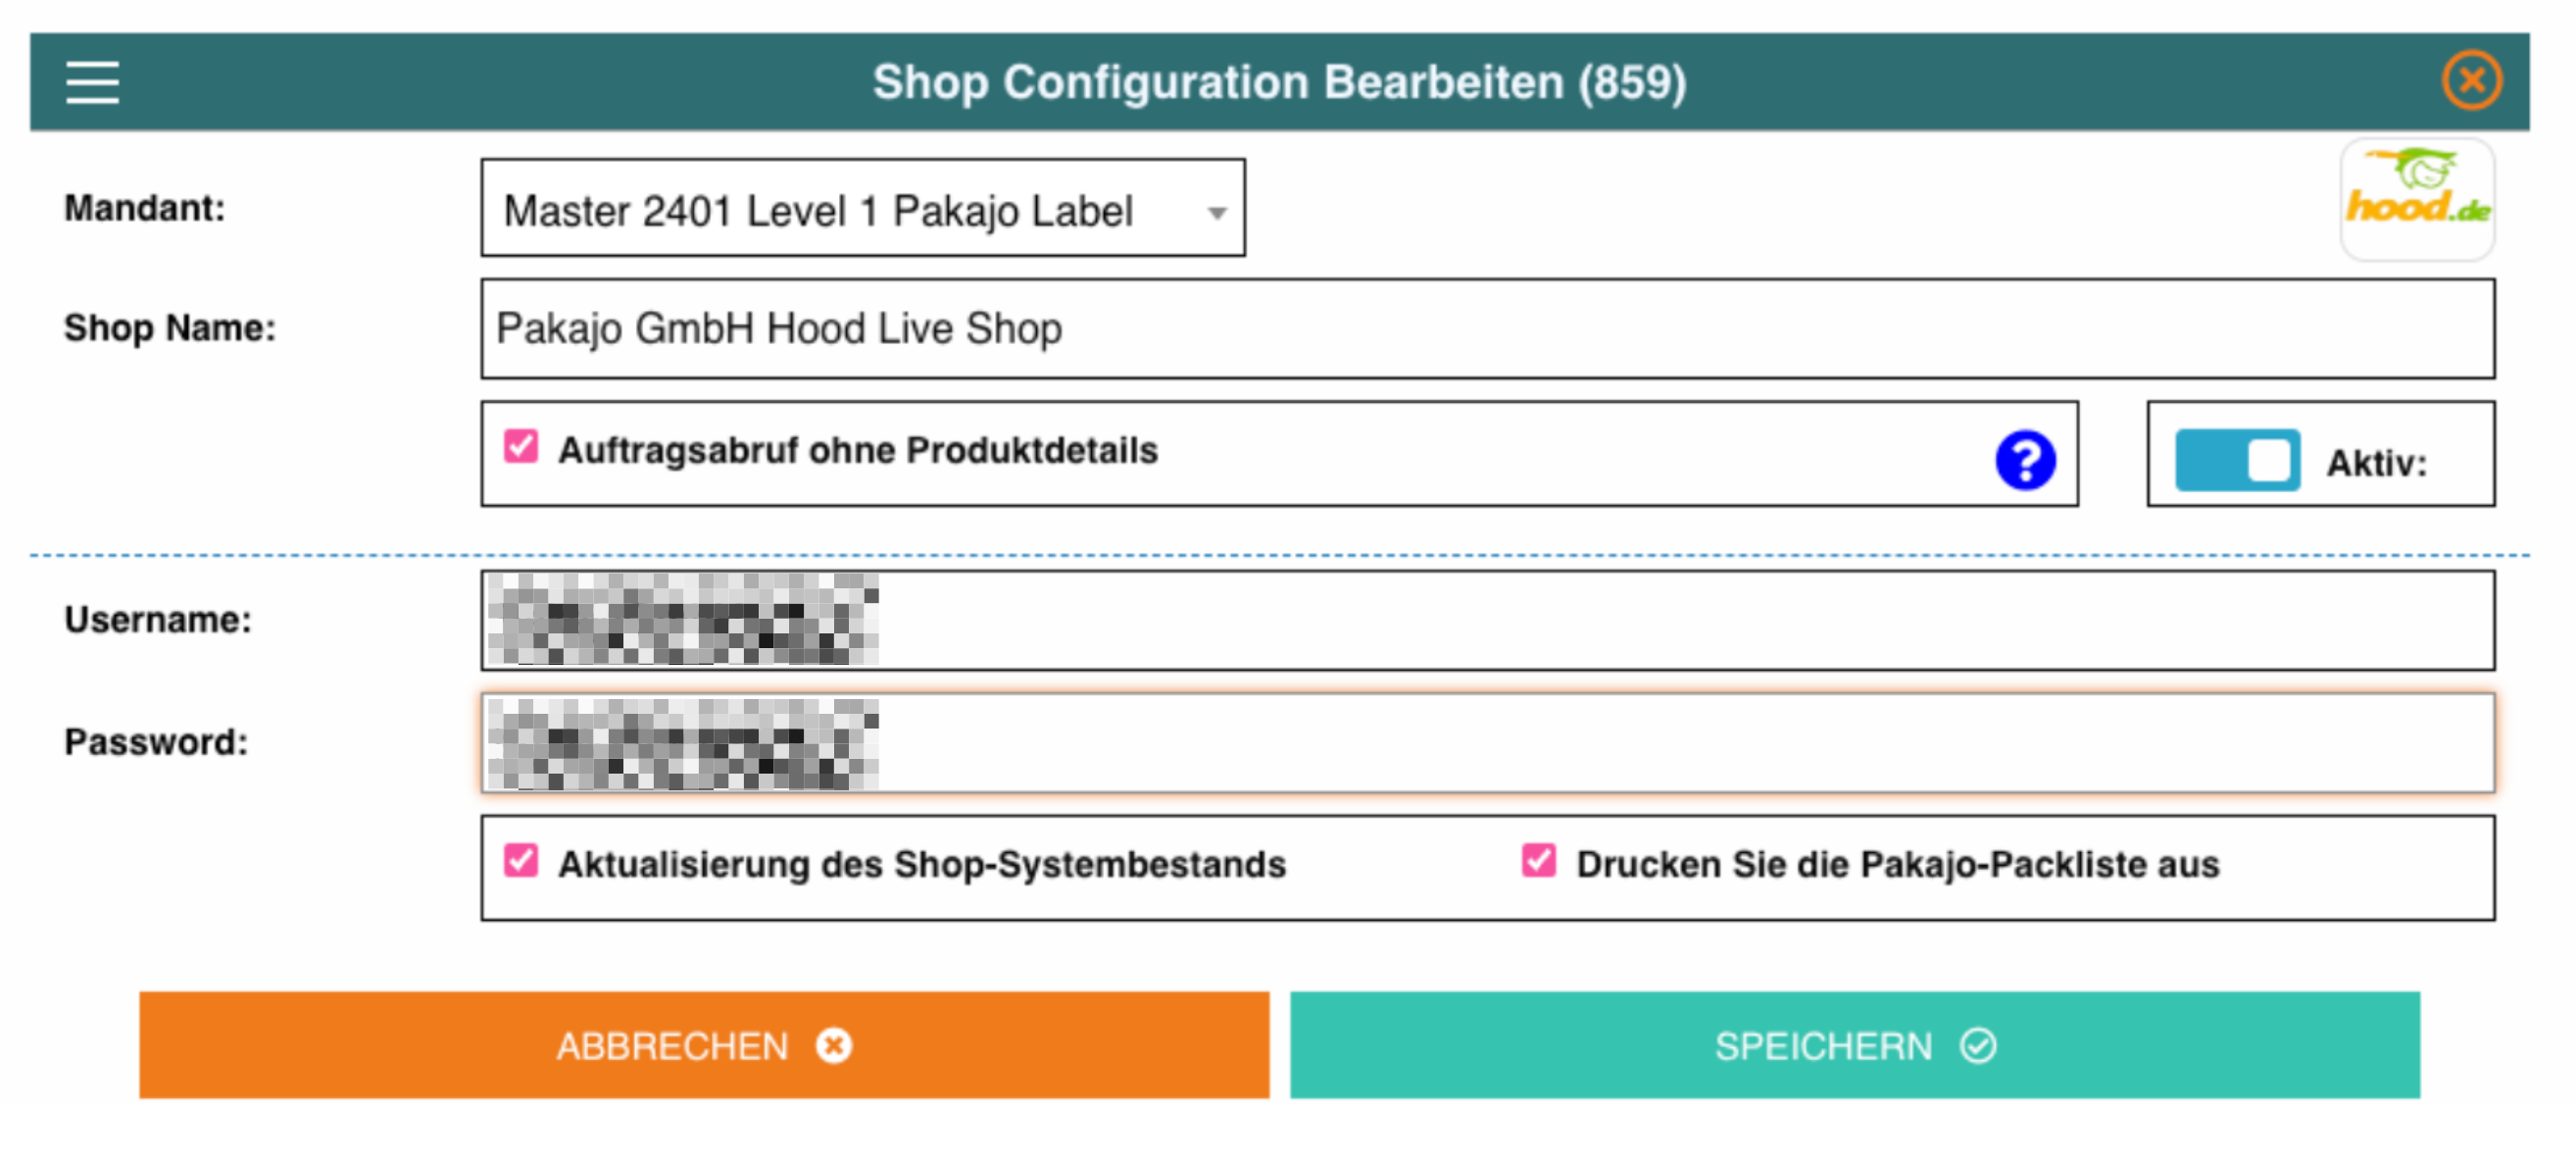Viewport: 2576px width, 1156px height.
Task: Uncheck Aktualisierung des Shop-Systembestands
Action: click(521, 861)
